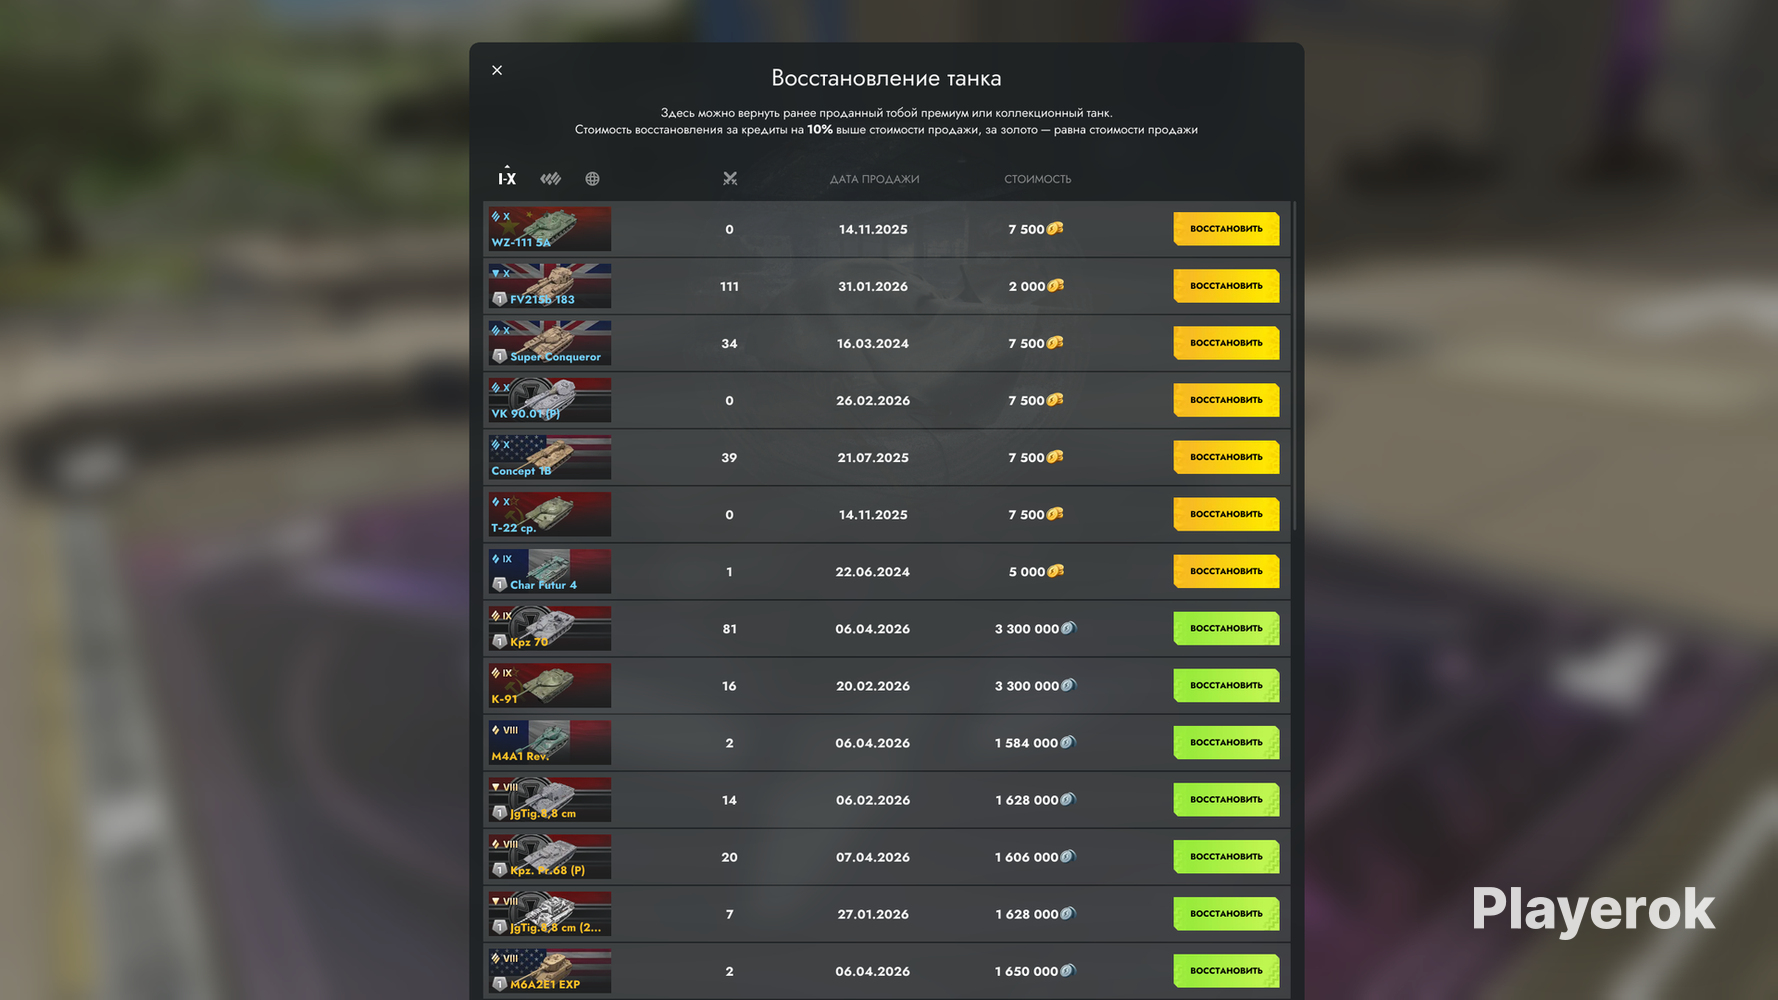
Task: Restore Super Conqueror for 7 500 gold
Action: (x=1226, y=343)
